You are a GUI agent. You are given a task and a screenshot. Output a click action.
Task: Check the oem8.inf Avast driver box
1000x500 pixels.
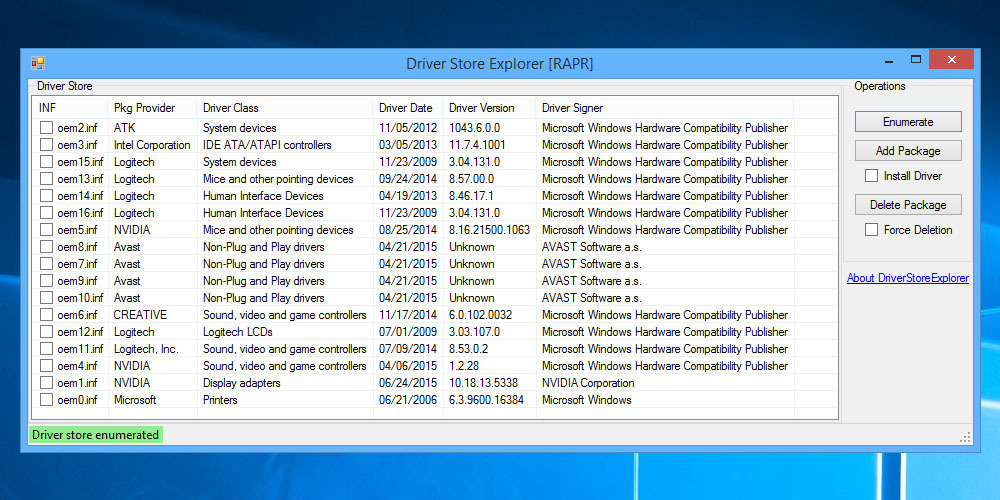[x=47, y=247]
